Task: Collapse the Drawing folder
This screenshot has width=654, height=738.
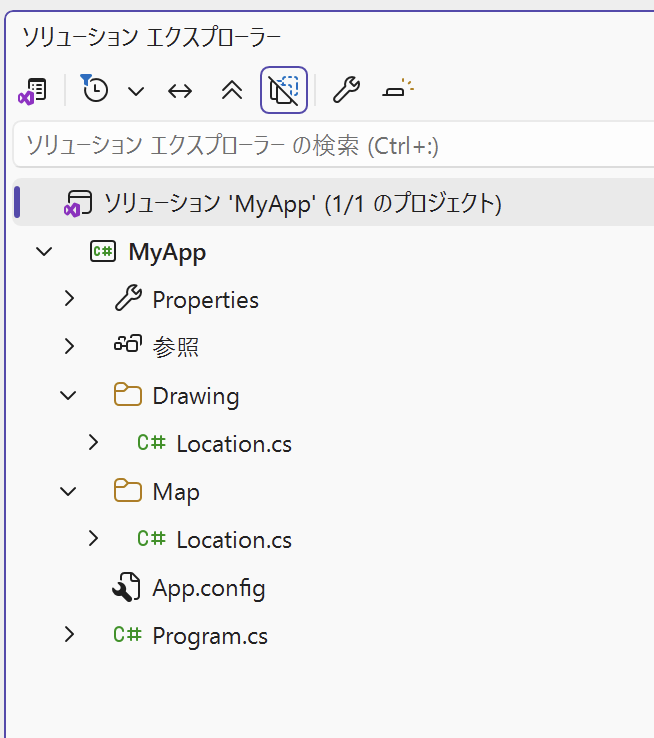Action: (x=68, y=395)
